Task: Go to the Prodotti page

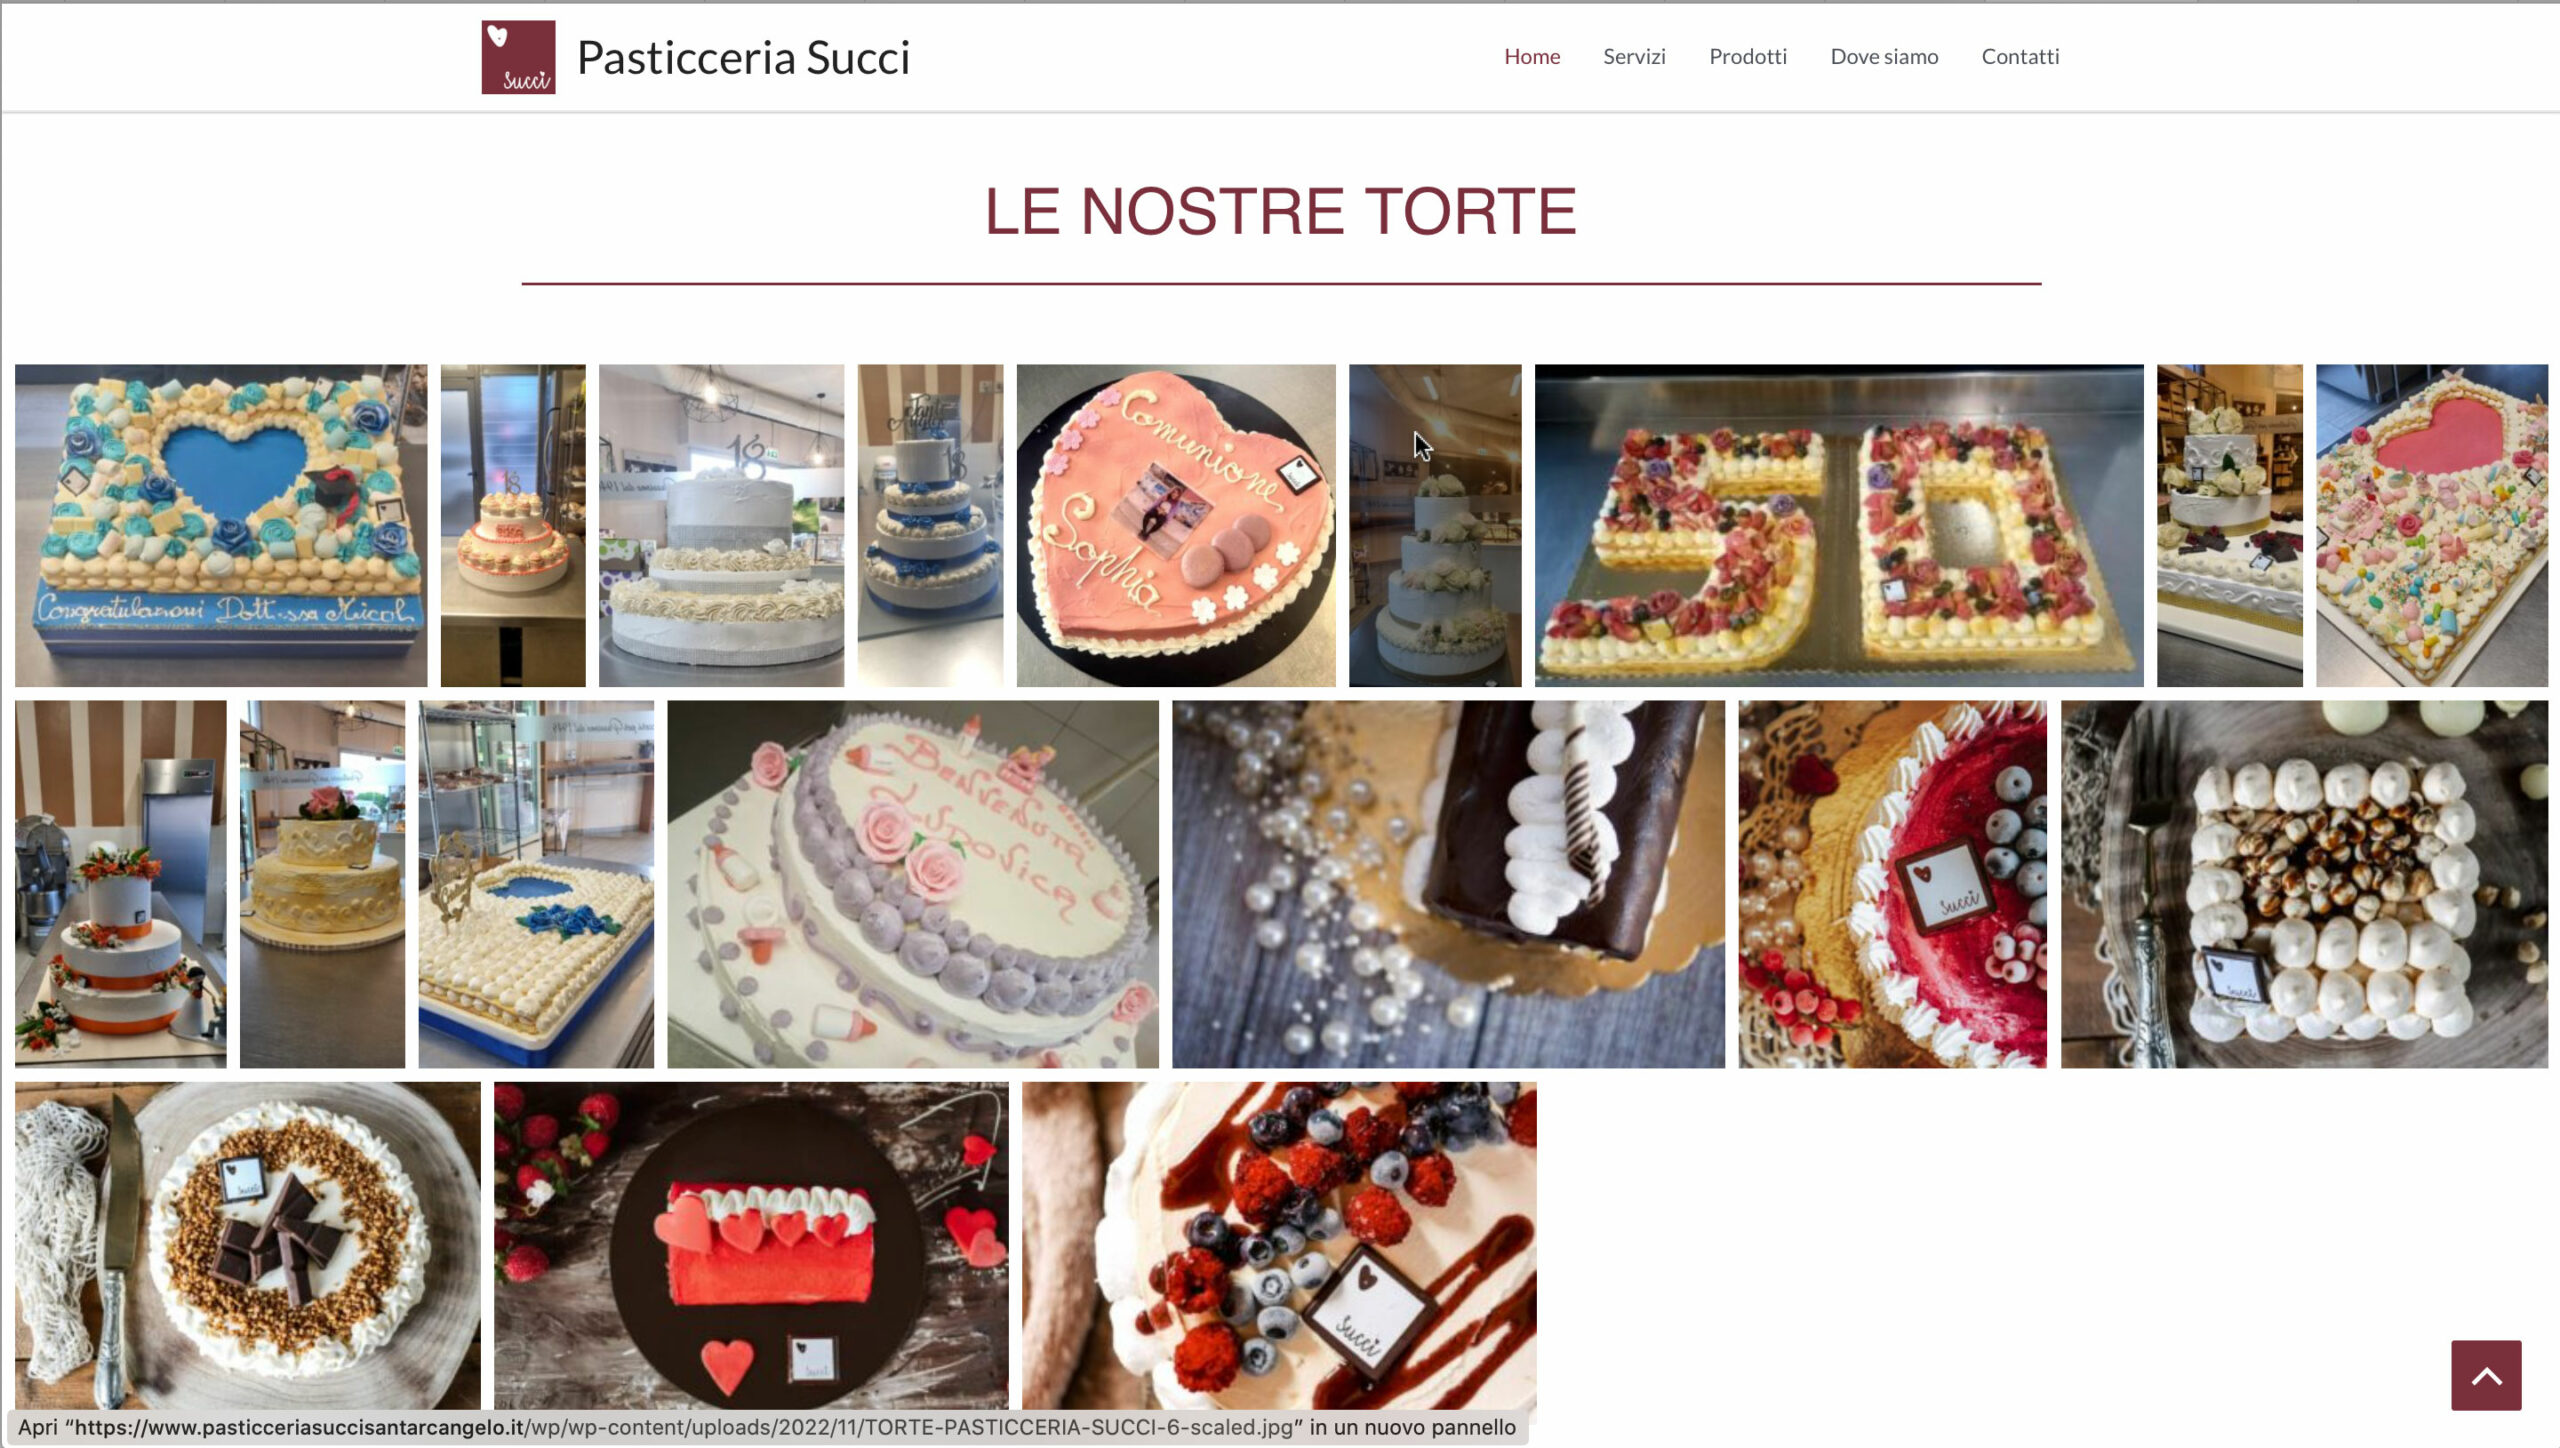Action: coord(1747,56)
